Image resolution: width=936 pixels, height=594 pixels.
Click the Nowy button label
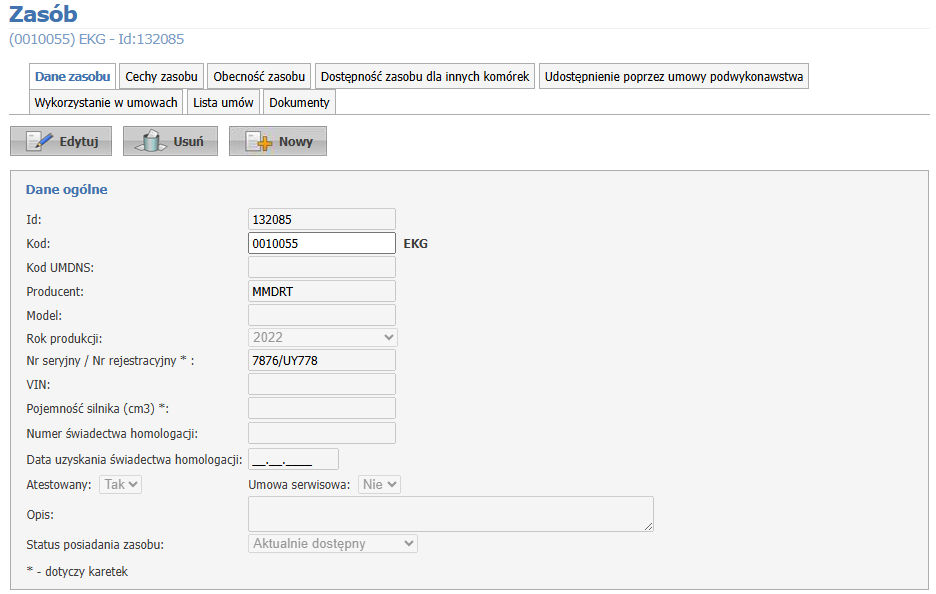click(x=296, y=141)
